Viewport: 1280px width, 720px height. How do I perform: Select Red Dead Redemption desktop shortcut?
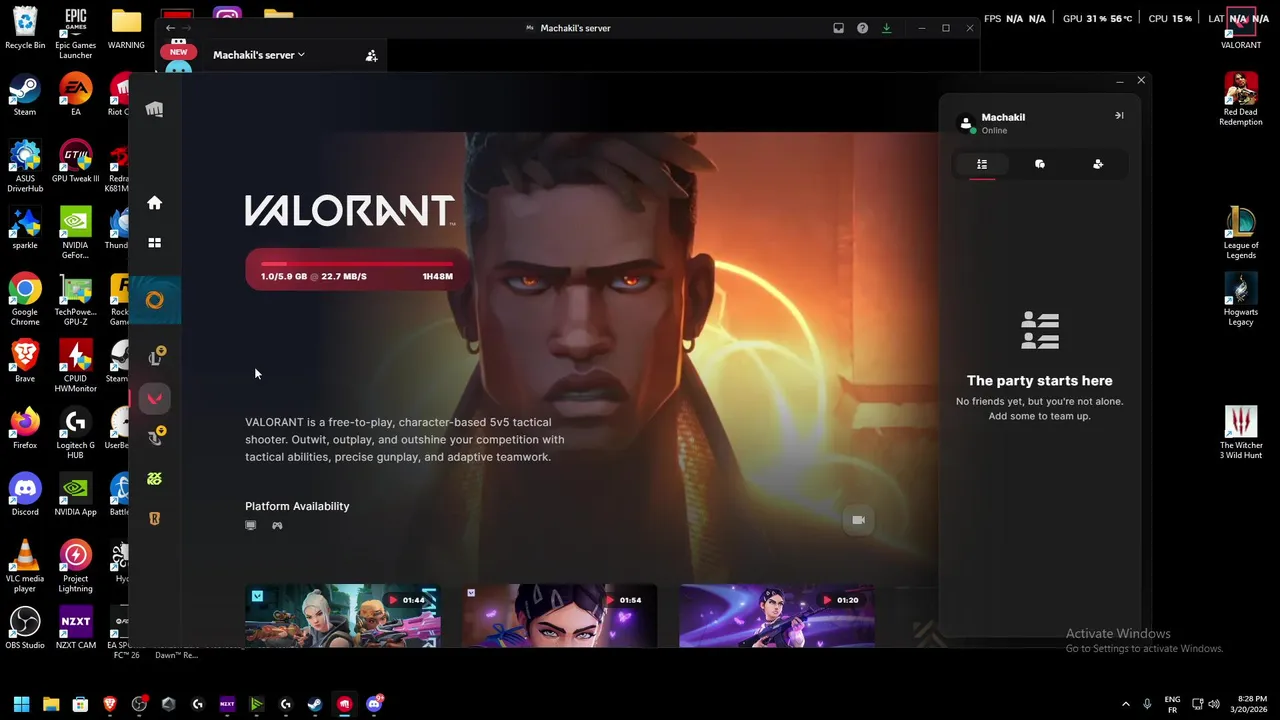pos(1241,99)
